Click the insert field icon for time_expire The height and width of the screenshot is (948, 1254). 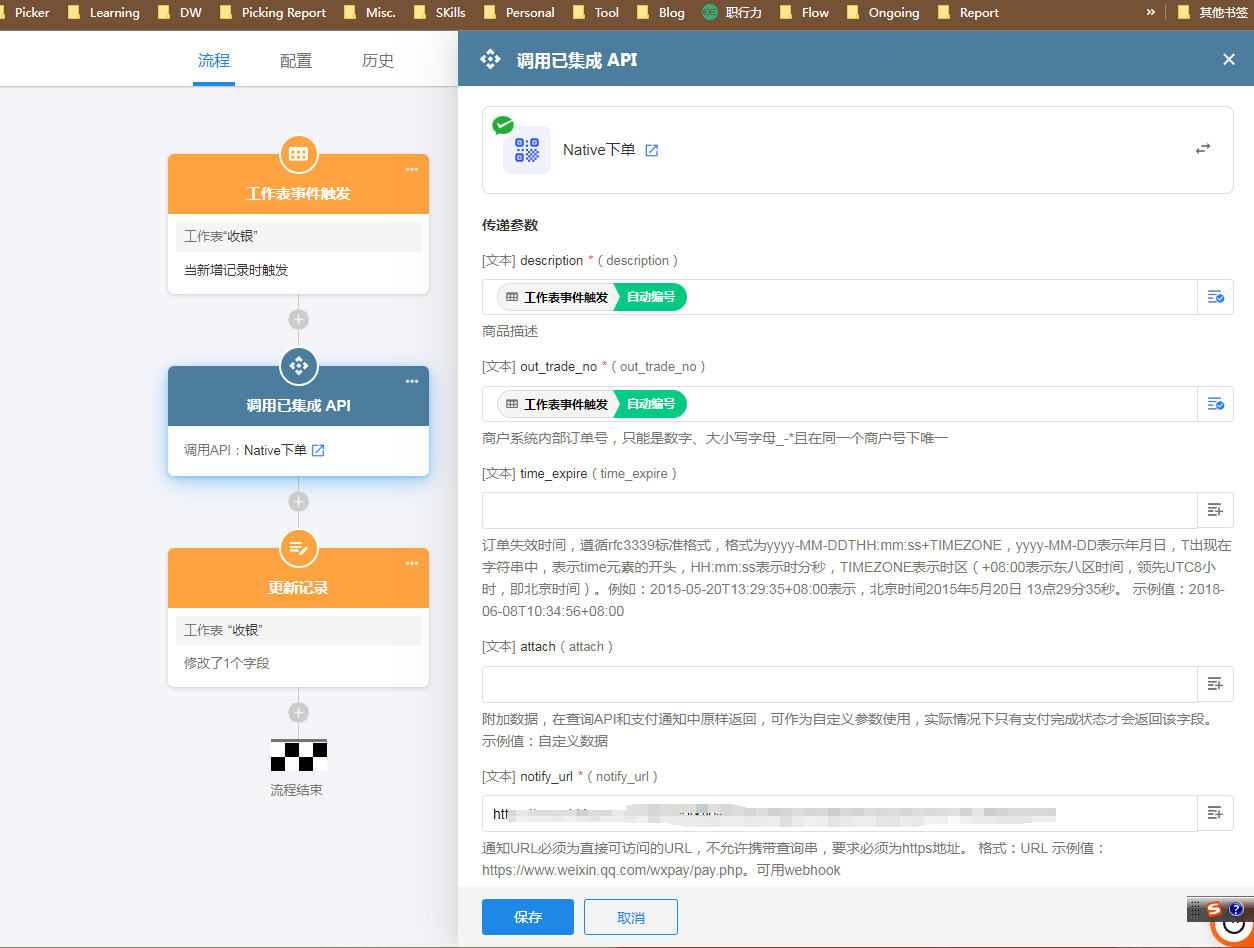pos(1215,510)
